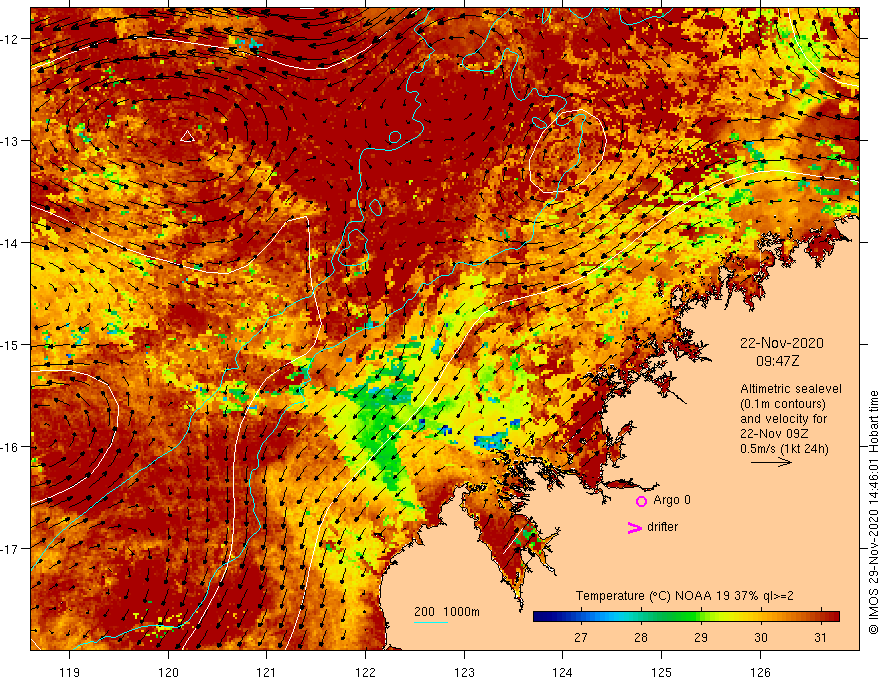
Task: Click the longitude label 123
Action: click(464, 672)
